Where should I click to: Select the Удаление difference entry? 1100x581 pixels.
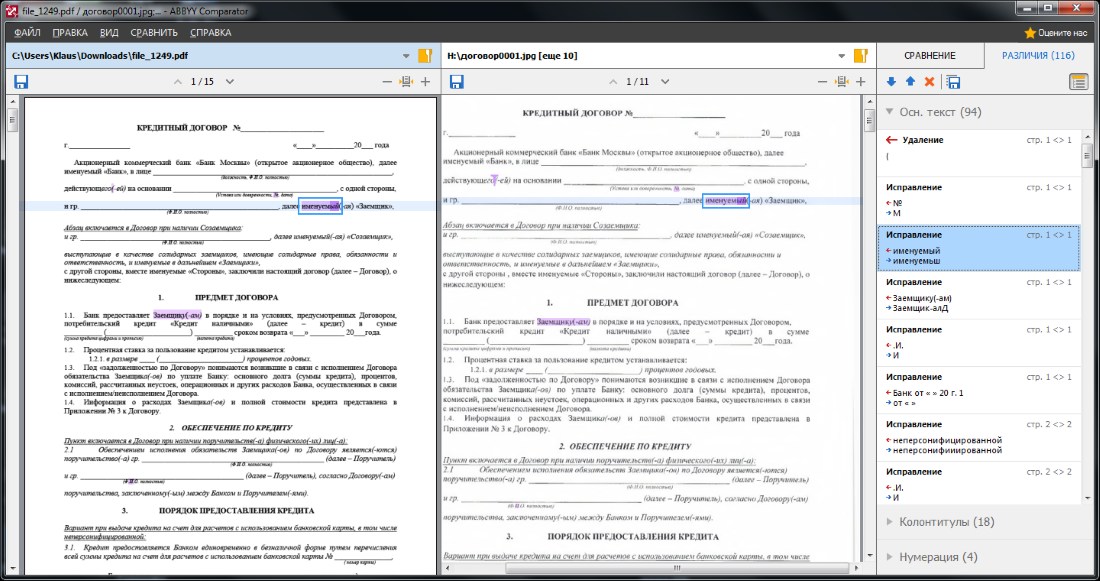pos(979,152)
